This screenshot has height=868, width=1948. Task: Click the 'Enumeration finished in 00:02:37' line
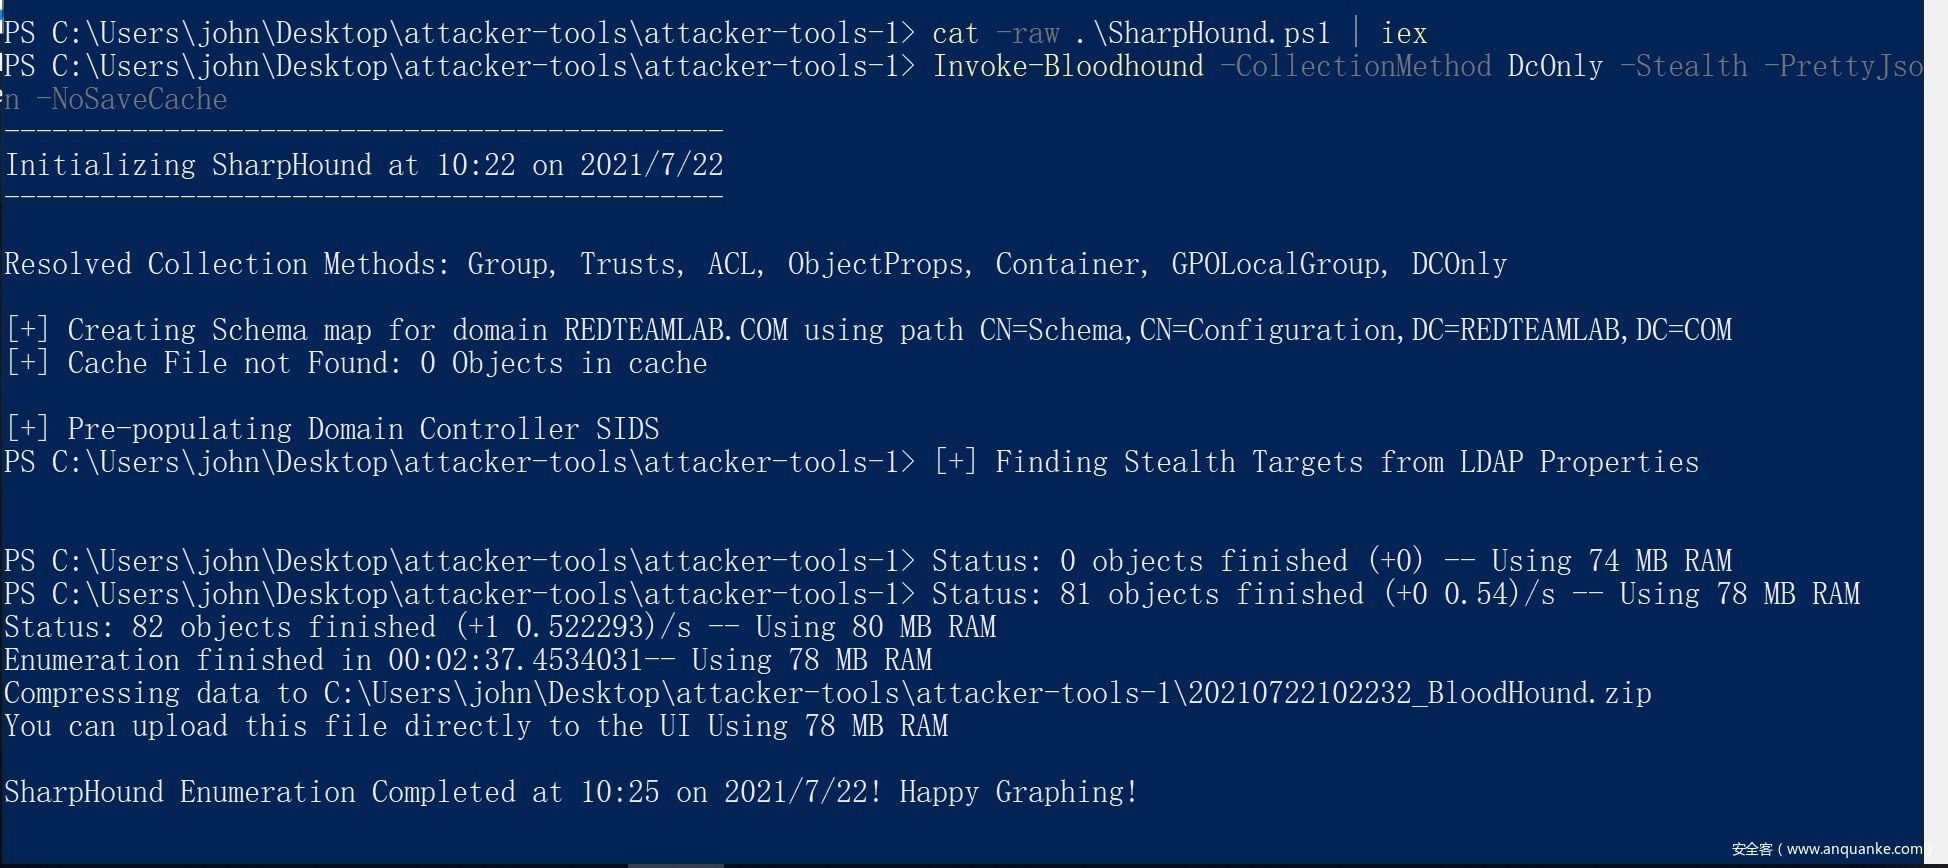click(x=468, y=660)
